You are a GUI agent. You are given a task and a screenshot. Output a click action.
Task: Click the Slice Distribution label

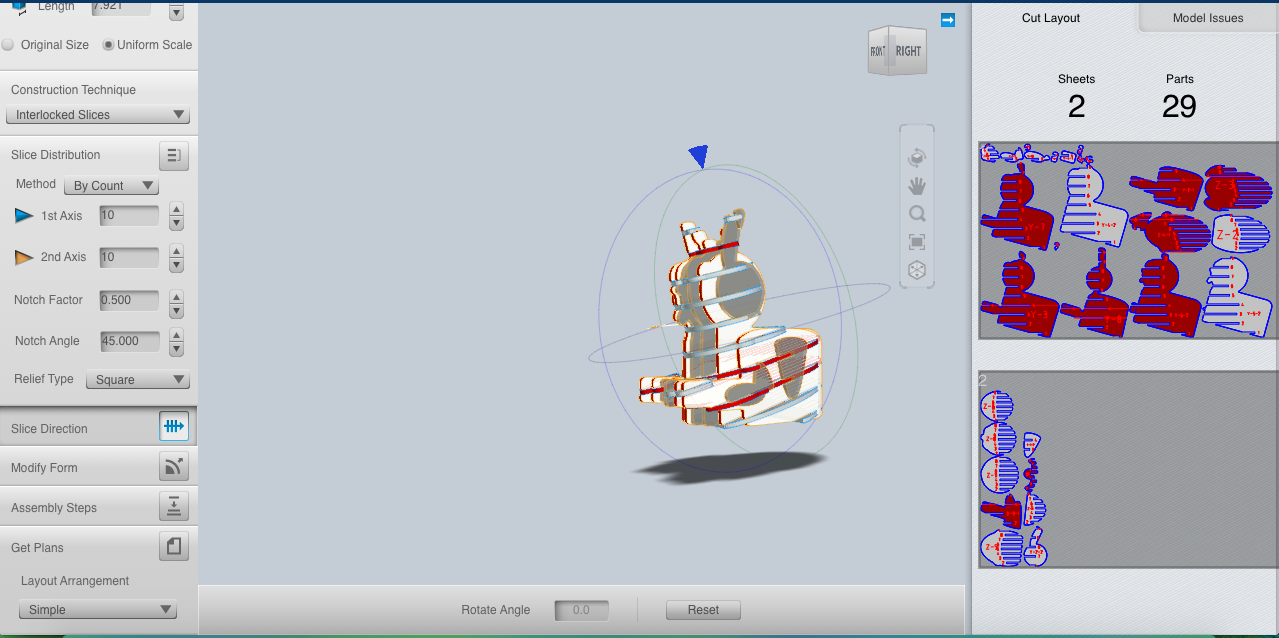pos(56,155)
